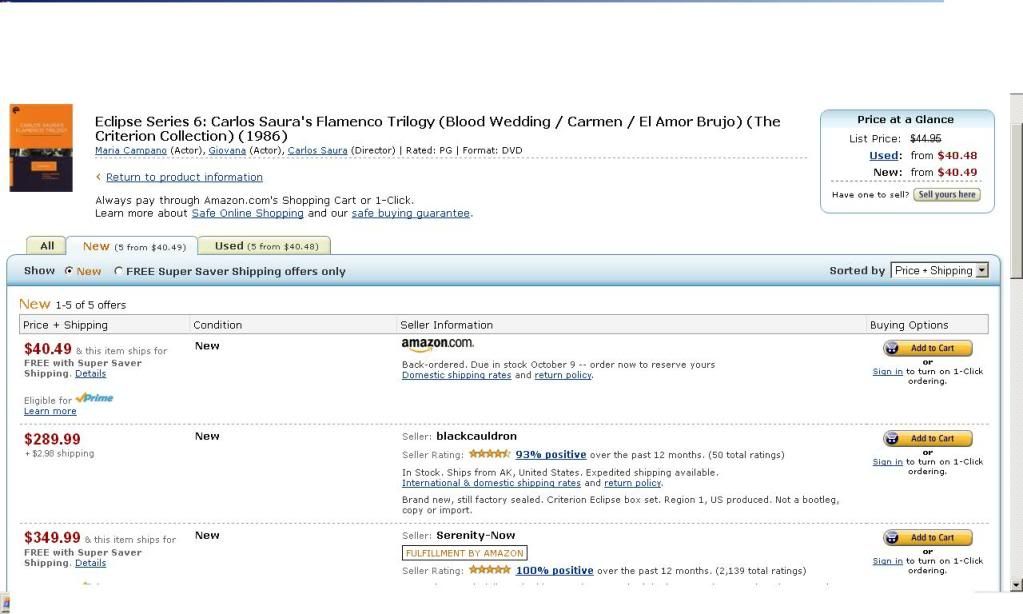Add the $349.99 Serenity-Now offer to cart
This screenshot has width=1023, height=614.
point(928,538)
